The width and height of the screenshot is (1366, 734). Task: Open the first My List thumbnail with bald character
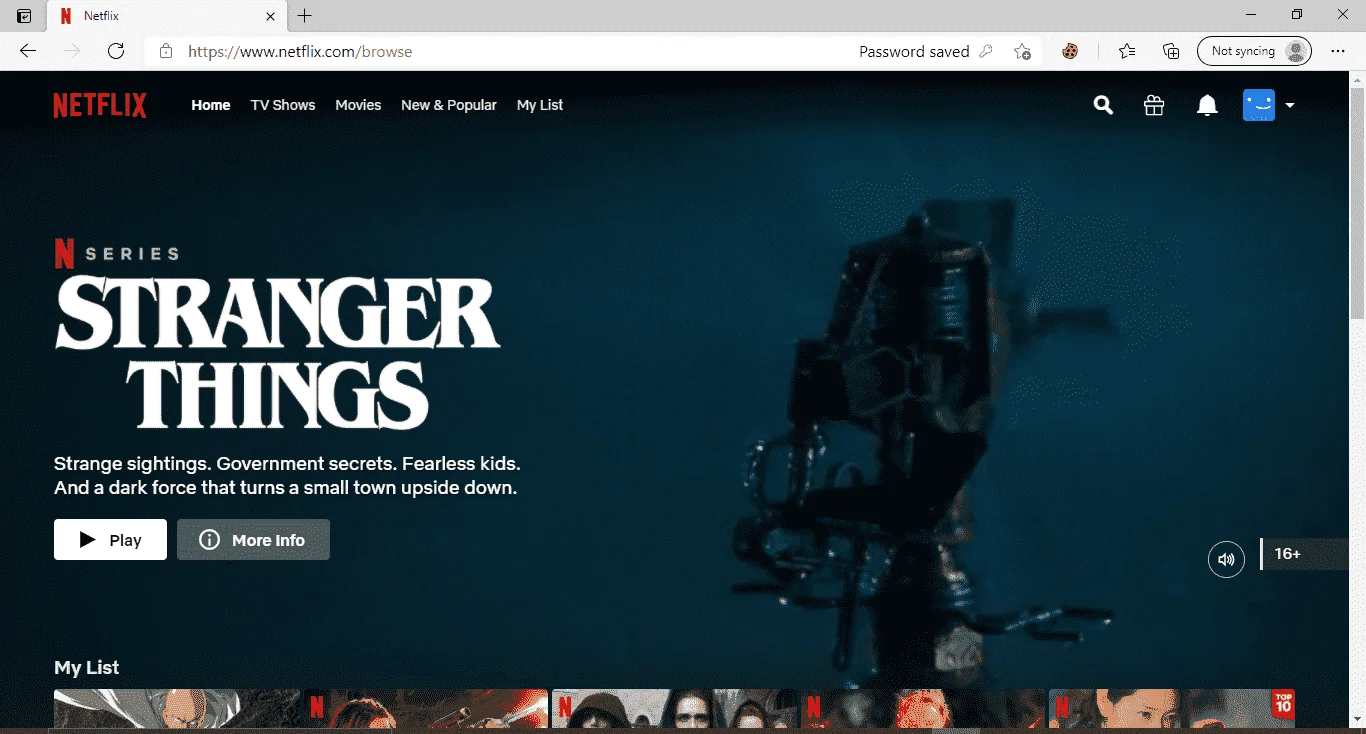[x=177, y=708]
